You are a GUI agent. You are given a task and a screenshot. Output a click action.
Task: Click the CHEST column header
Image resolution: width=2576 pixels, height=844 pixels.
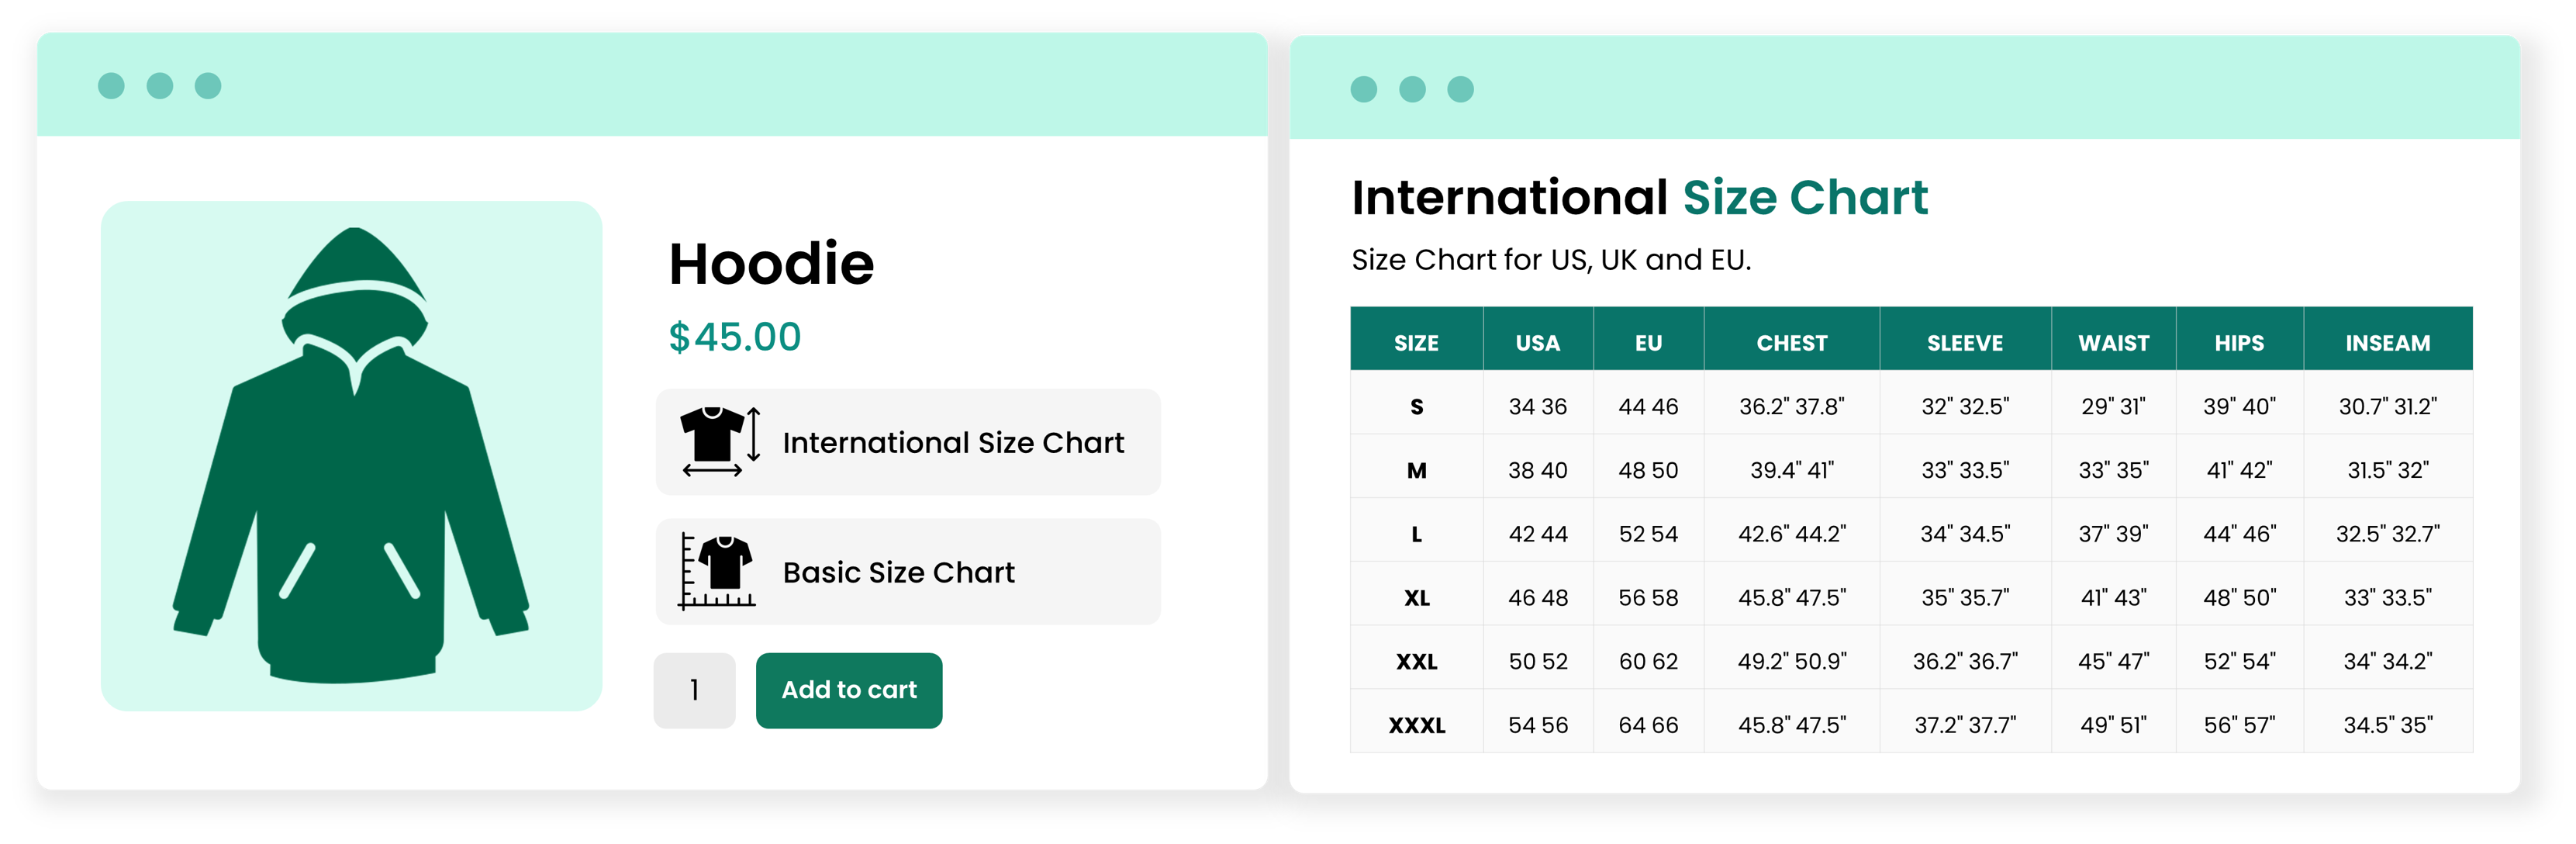1791,343
